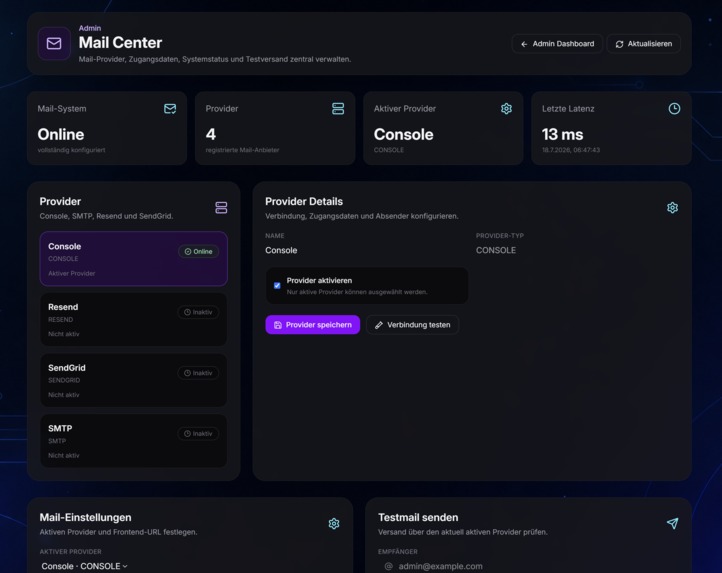The width and height of the screenshot is (722, 573).
Task: Click the Online status badge on Console
Action: 198,251
